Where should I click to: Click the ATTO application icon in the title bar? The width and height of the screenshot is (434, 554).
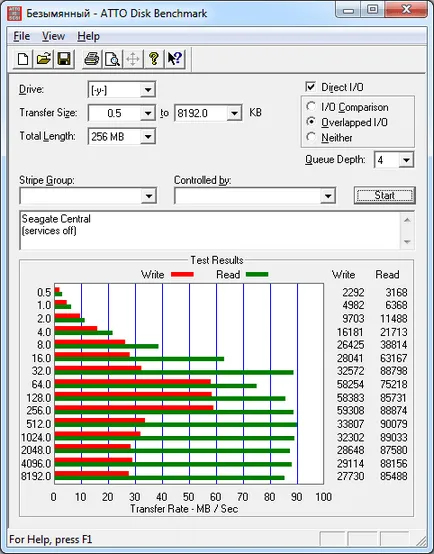pyautogui.click(x=14, y=13)
